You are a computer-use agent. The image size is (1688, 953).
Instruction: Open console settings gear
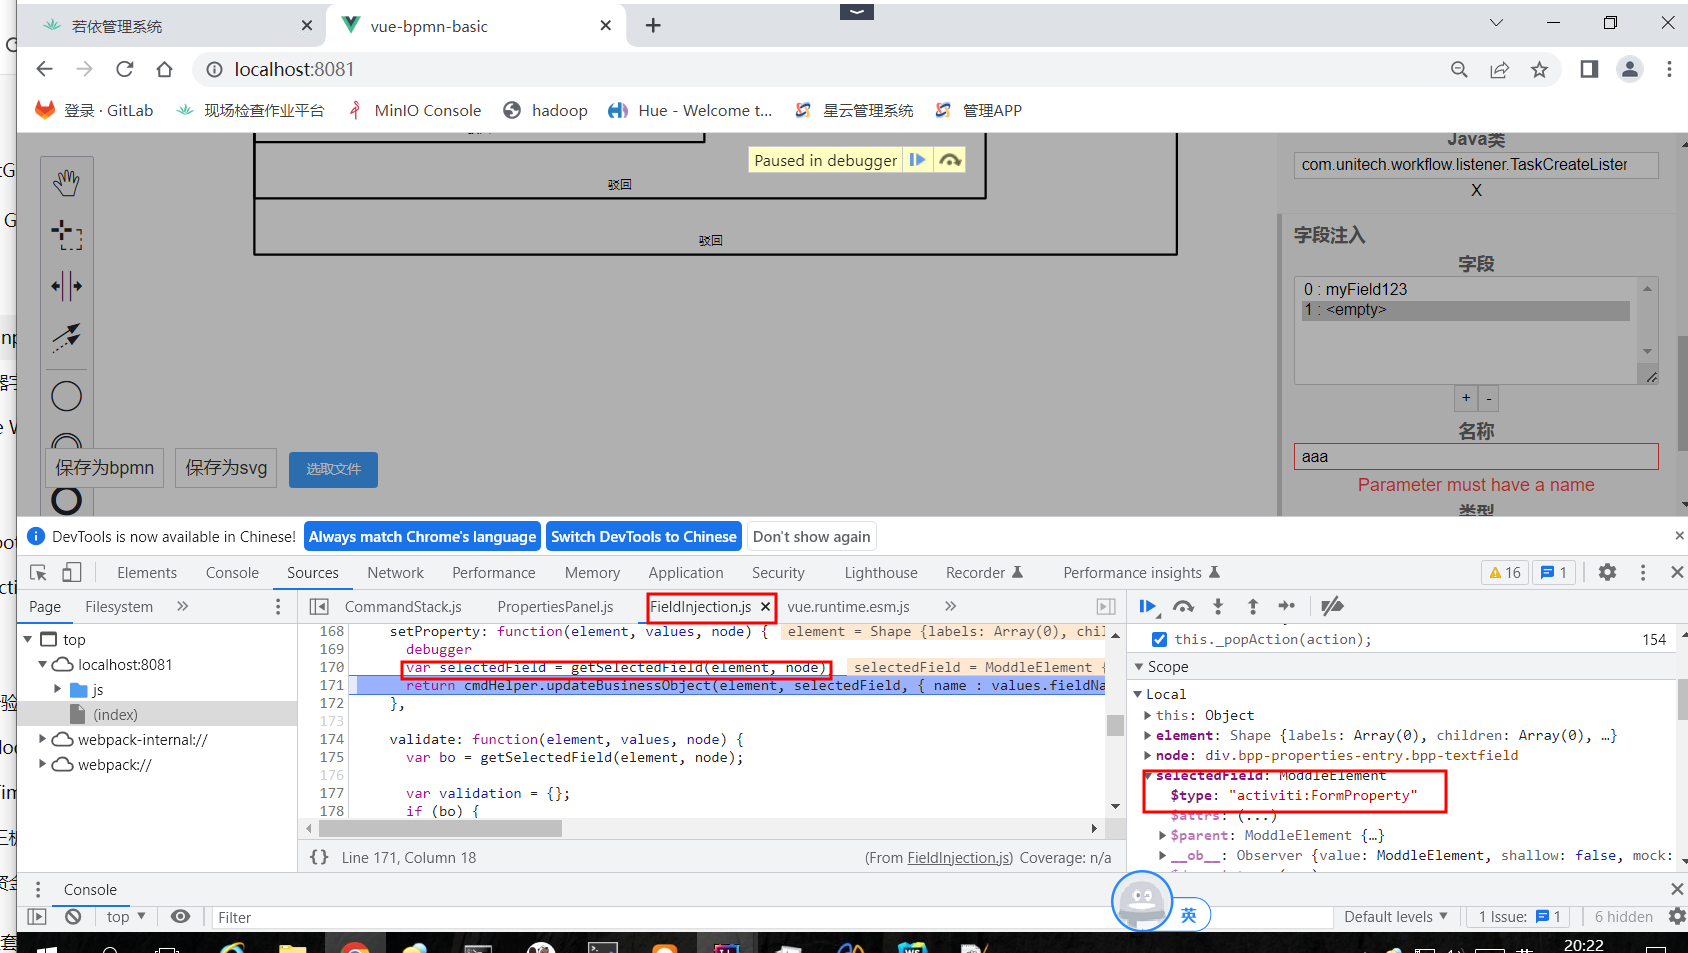click(1677, 916)
